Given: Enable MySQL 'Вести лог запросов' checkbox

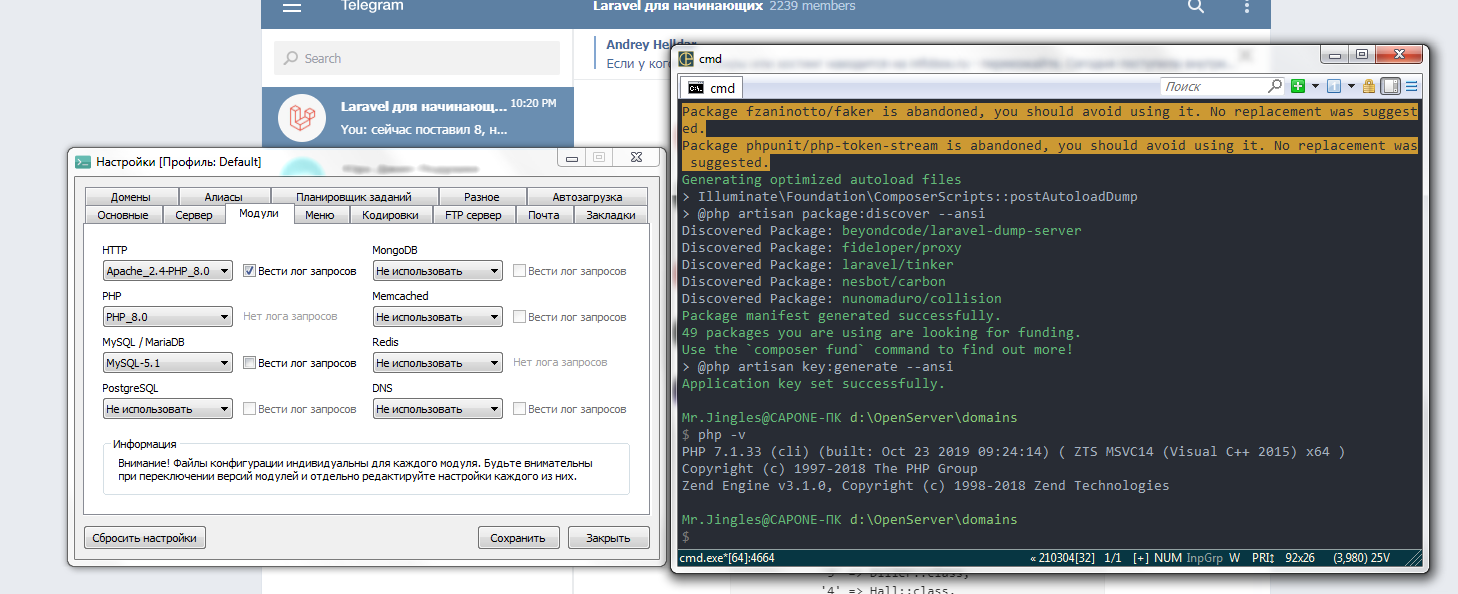Looking at the screenshot, I should point(251,363).
